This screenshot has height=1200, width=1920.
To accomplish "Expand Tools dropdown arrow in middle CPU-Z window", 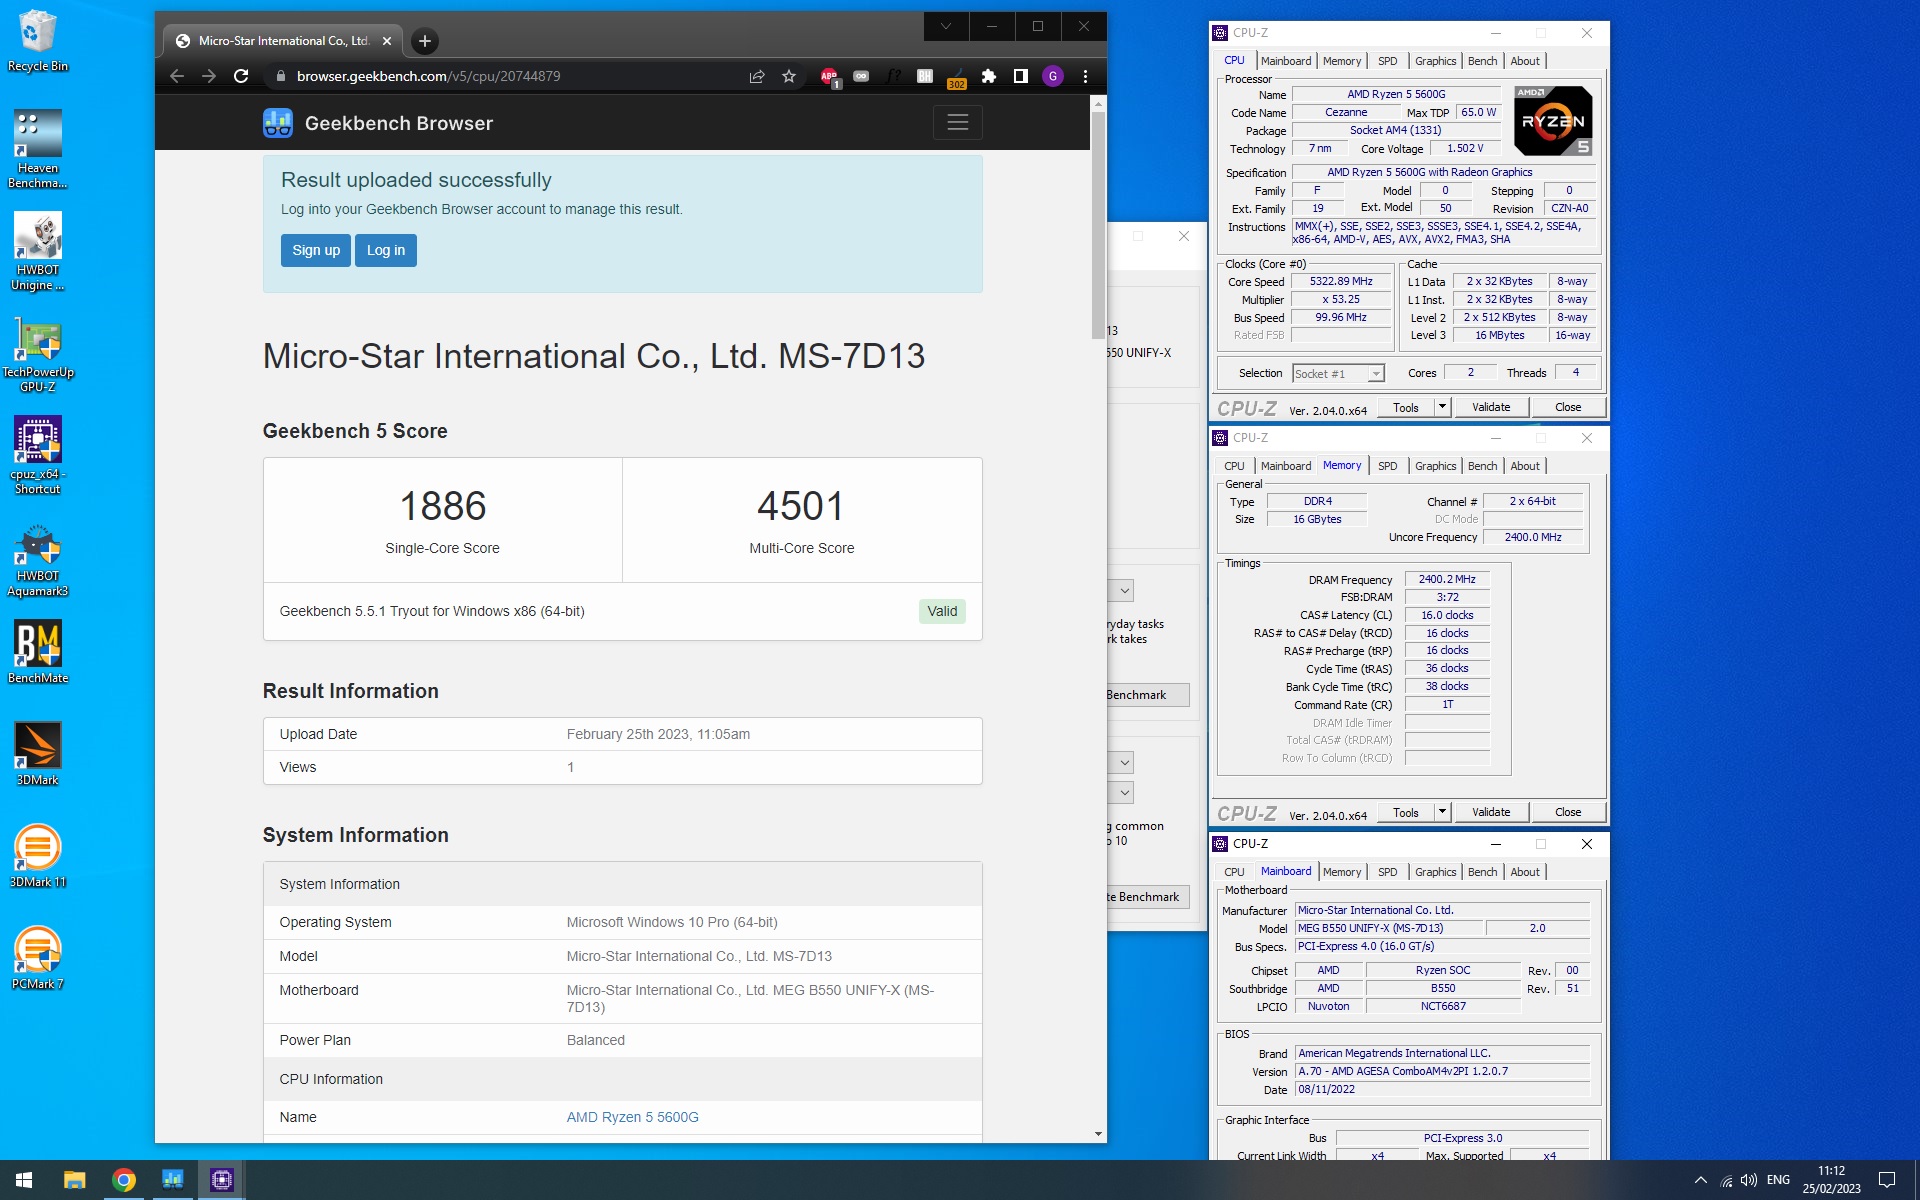I will coord(1442,812).
